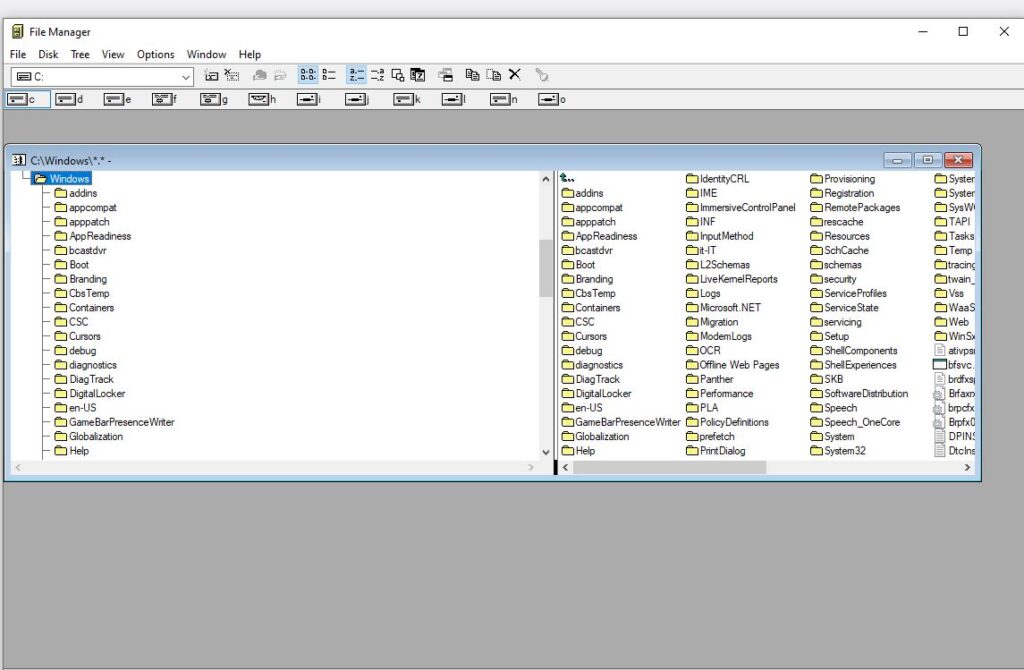The image size is (1024, 670).
Task: Click file list scroll-right arrow
Action: coord(967,467)
